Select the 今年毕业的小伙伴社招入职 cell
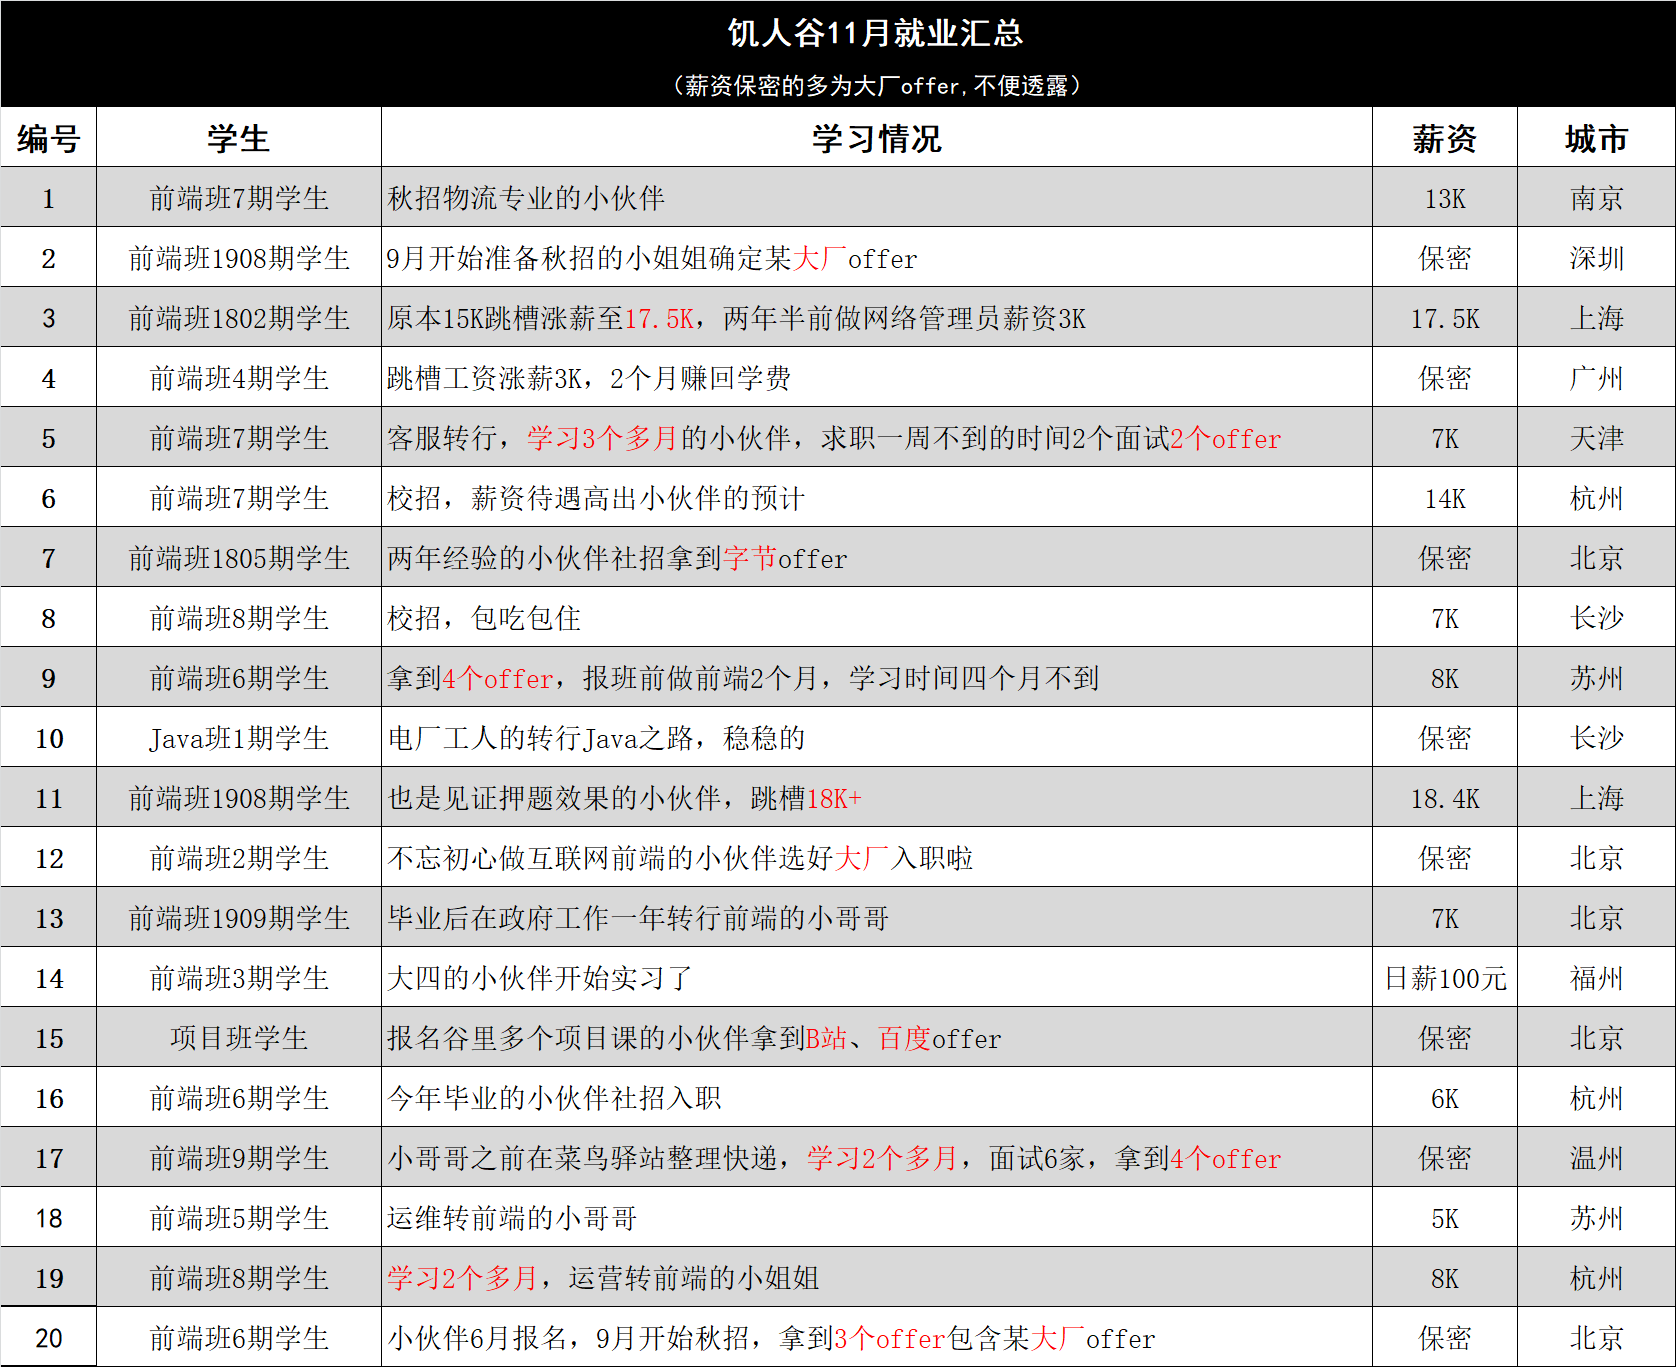Image resolution: width=1676 pixels, height=1367 pixels. [877, 1098]
